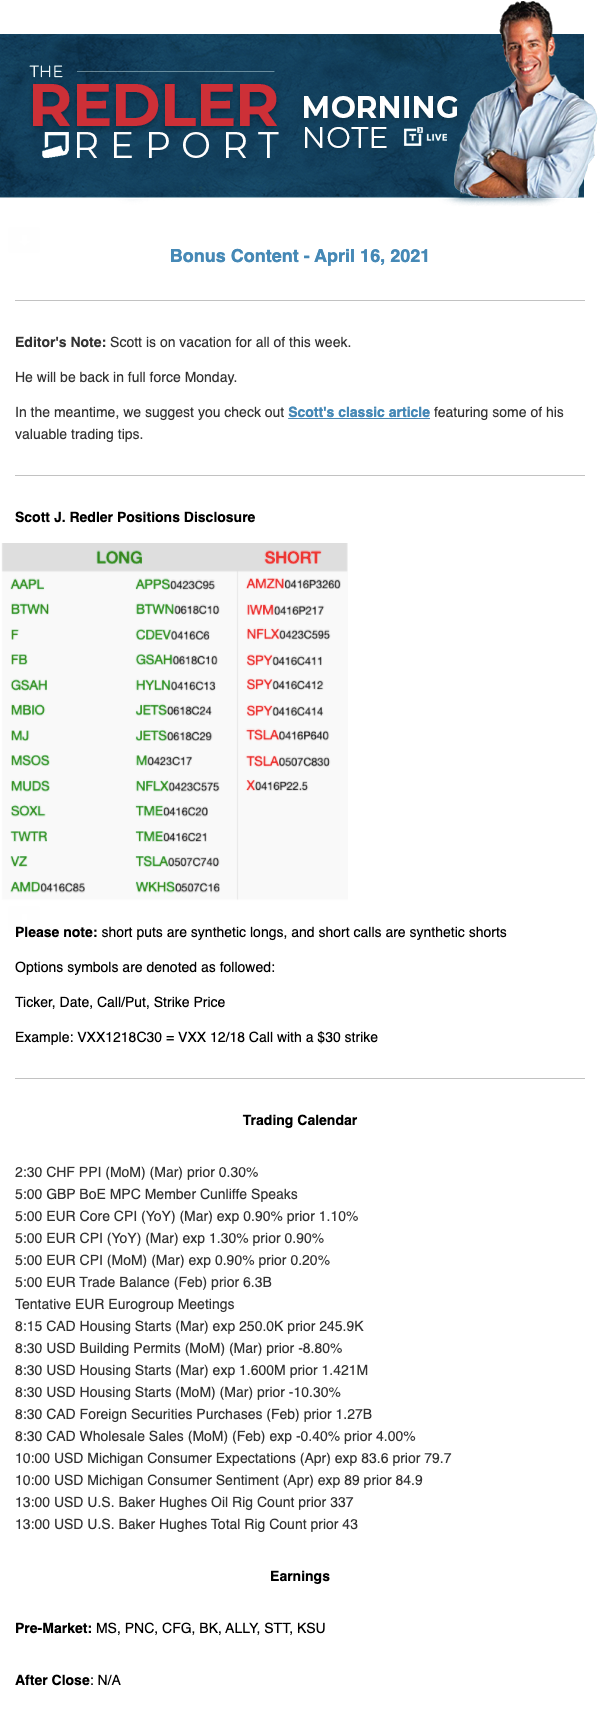Click the "Bonus Content - April 16, 2021" heading
This screenshot has width=600, height=1712.
tap(299, 256)
